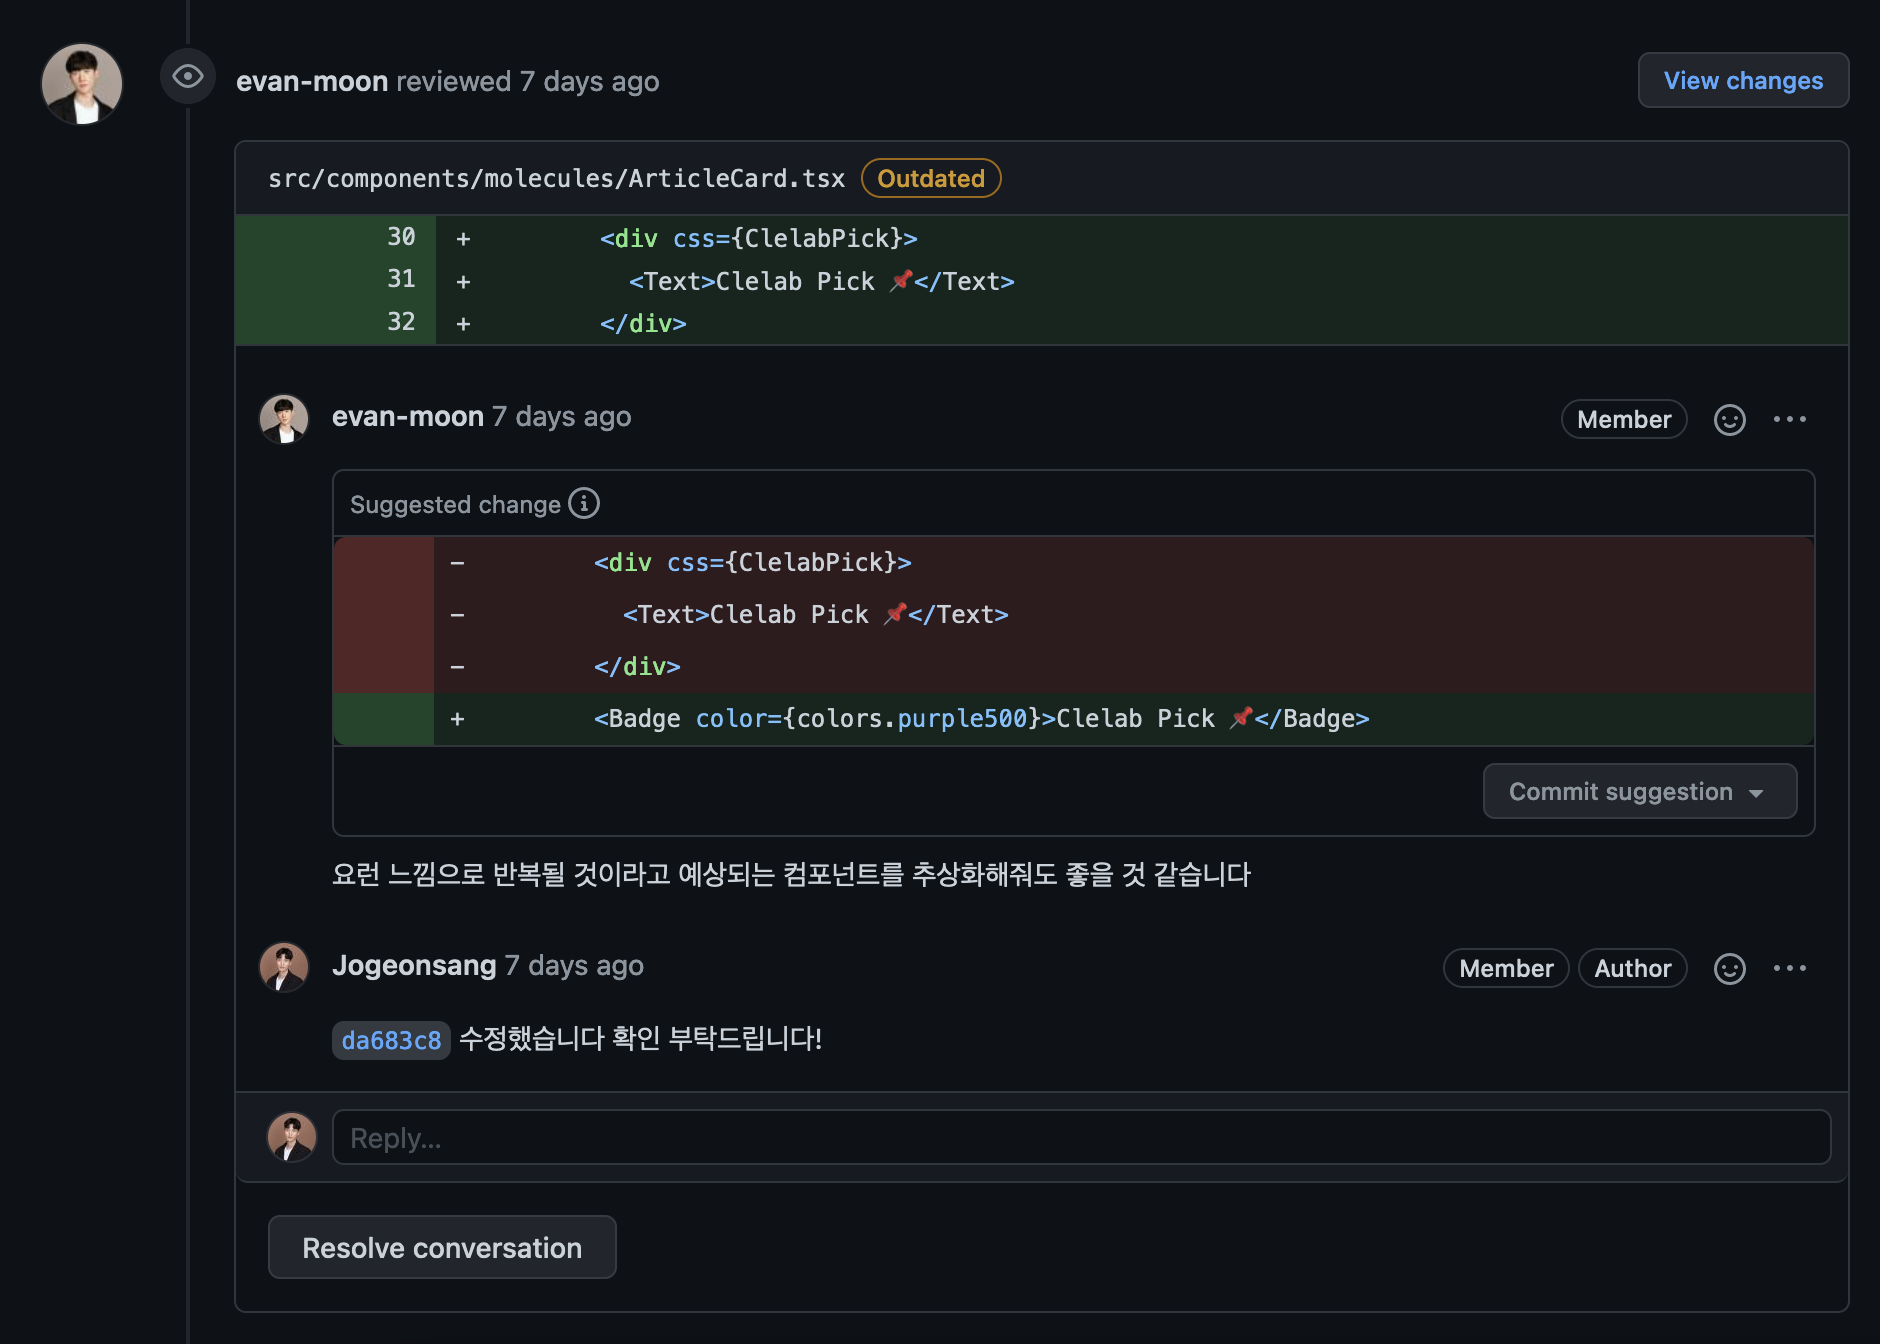Click the avatar beside the reply box
This screenshot has height=1344, width=1880.
coord(291,1138)
